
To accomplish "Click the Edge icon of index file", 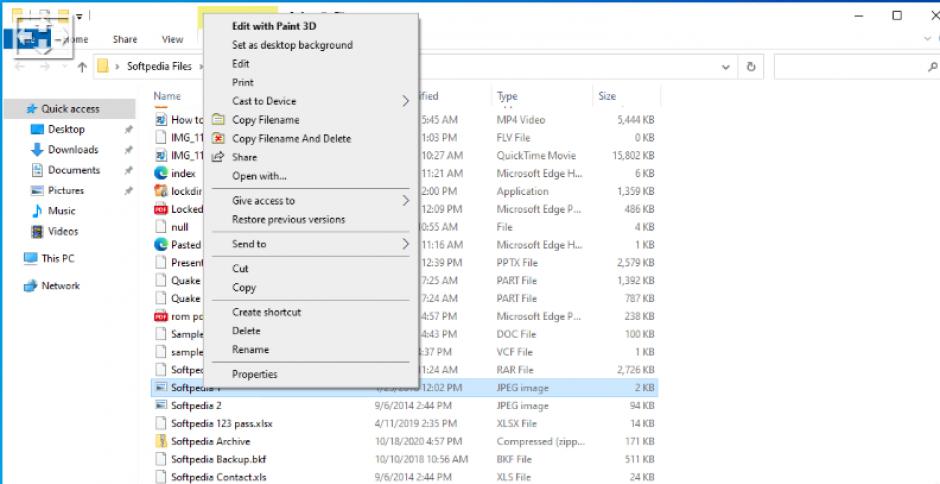I will click(x=161, y=173).
